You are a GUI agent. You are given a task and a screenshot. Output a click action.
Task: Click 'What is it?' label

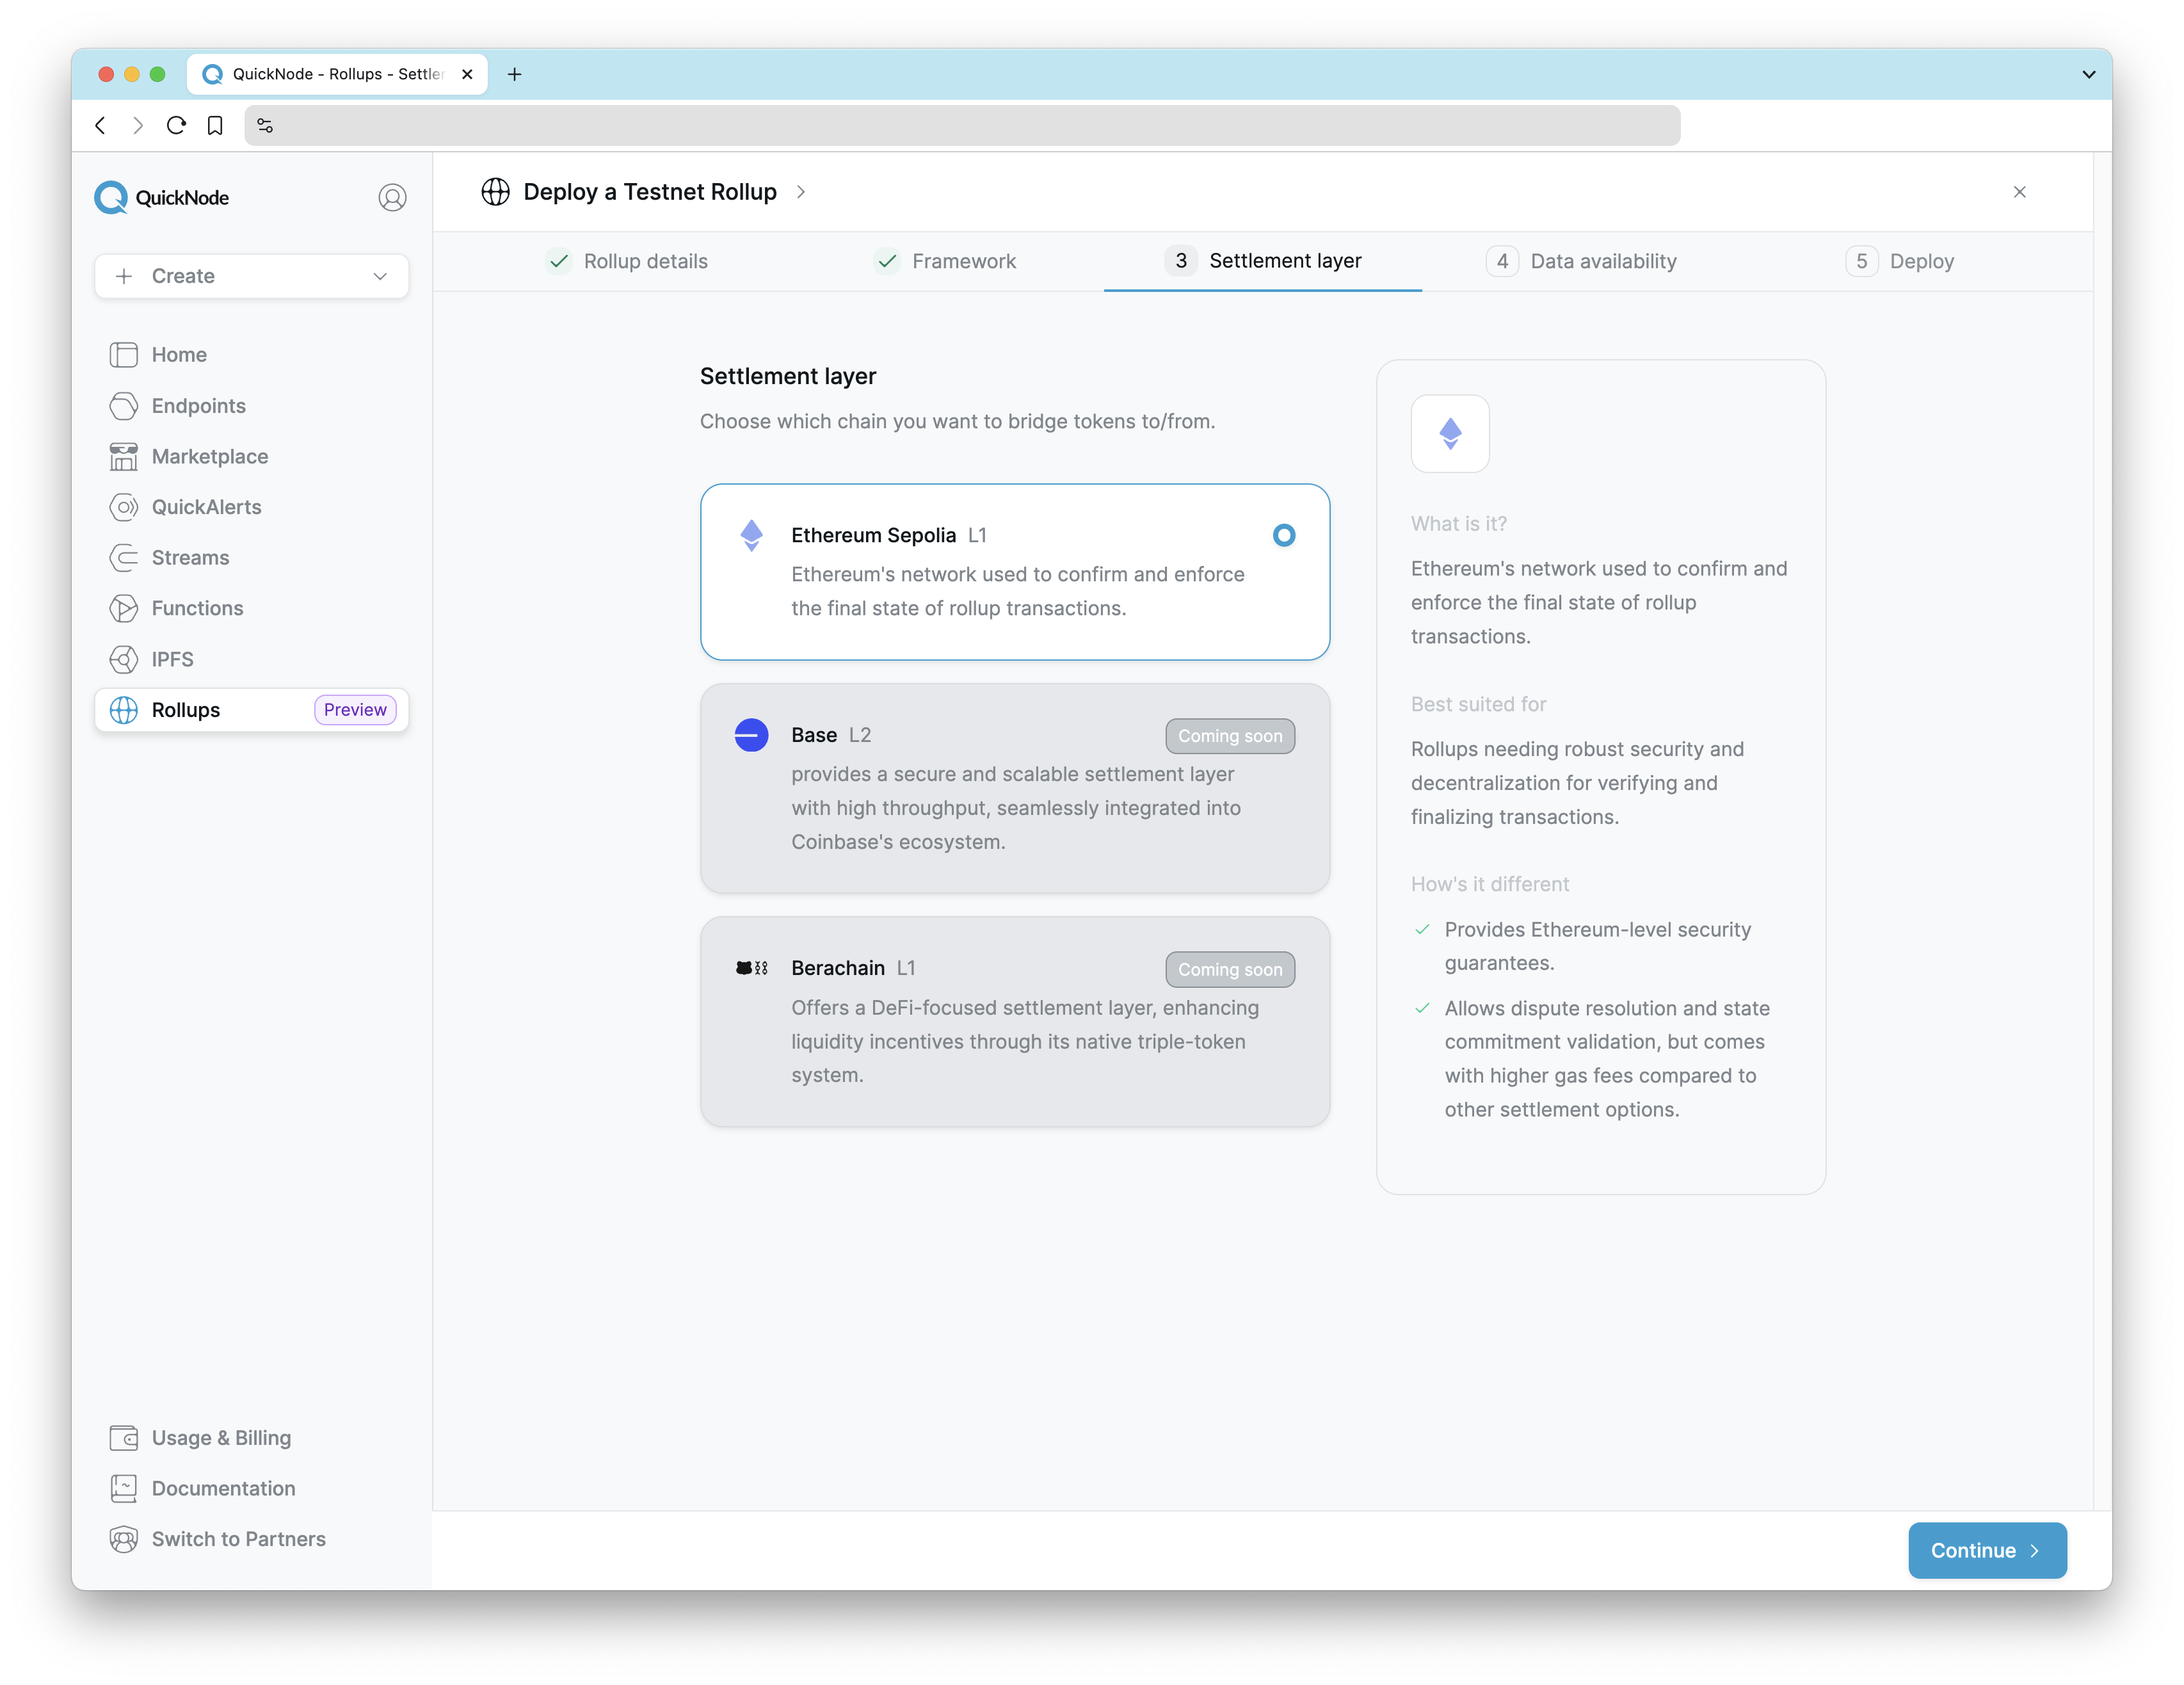tap(1458, 524)
